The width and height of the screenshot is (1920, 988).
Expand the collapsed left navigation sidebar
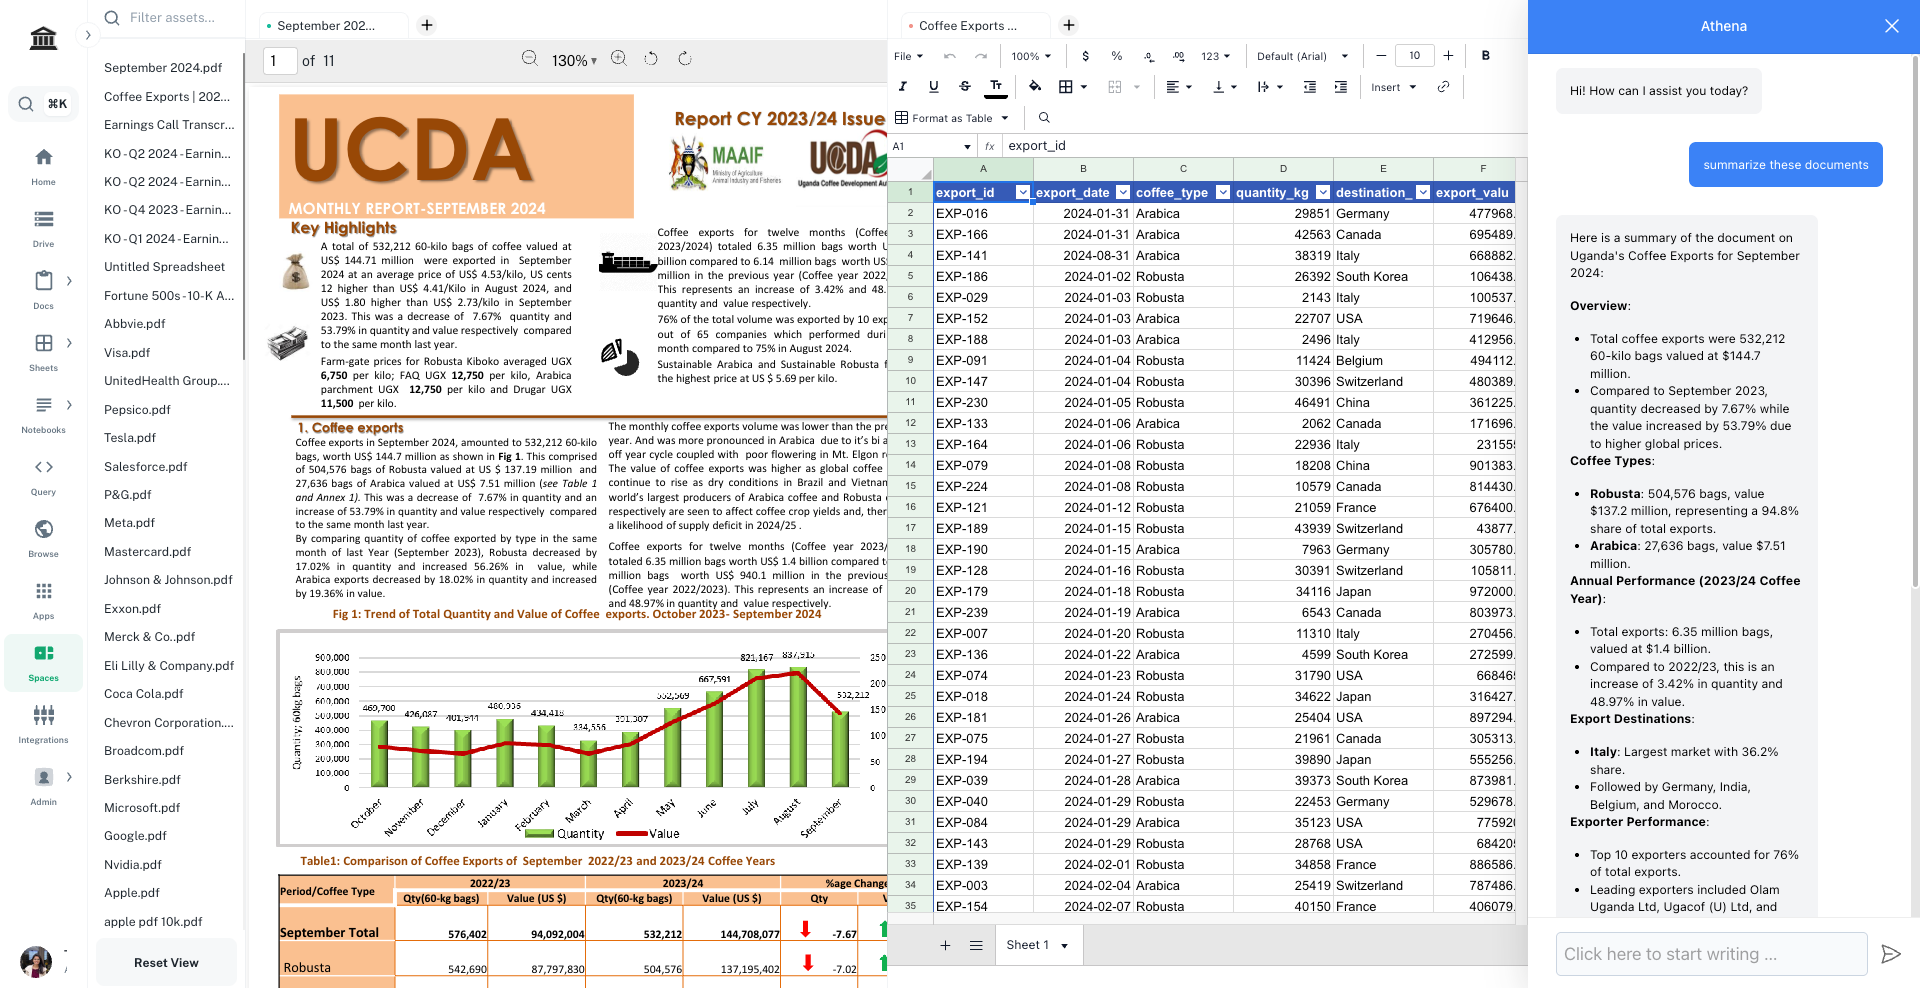88,35
